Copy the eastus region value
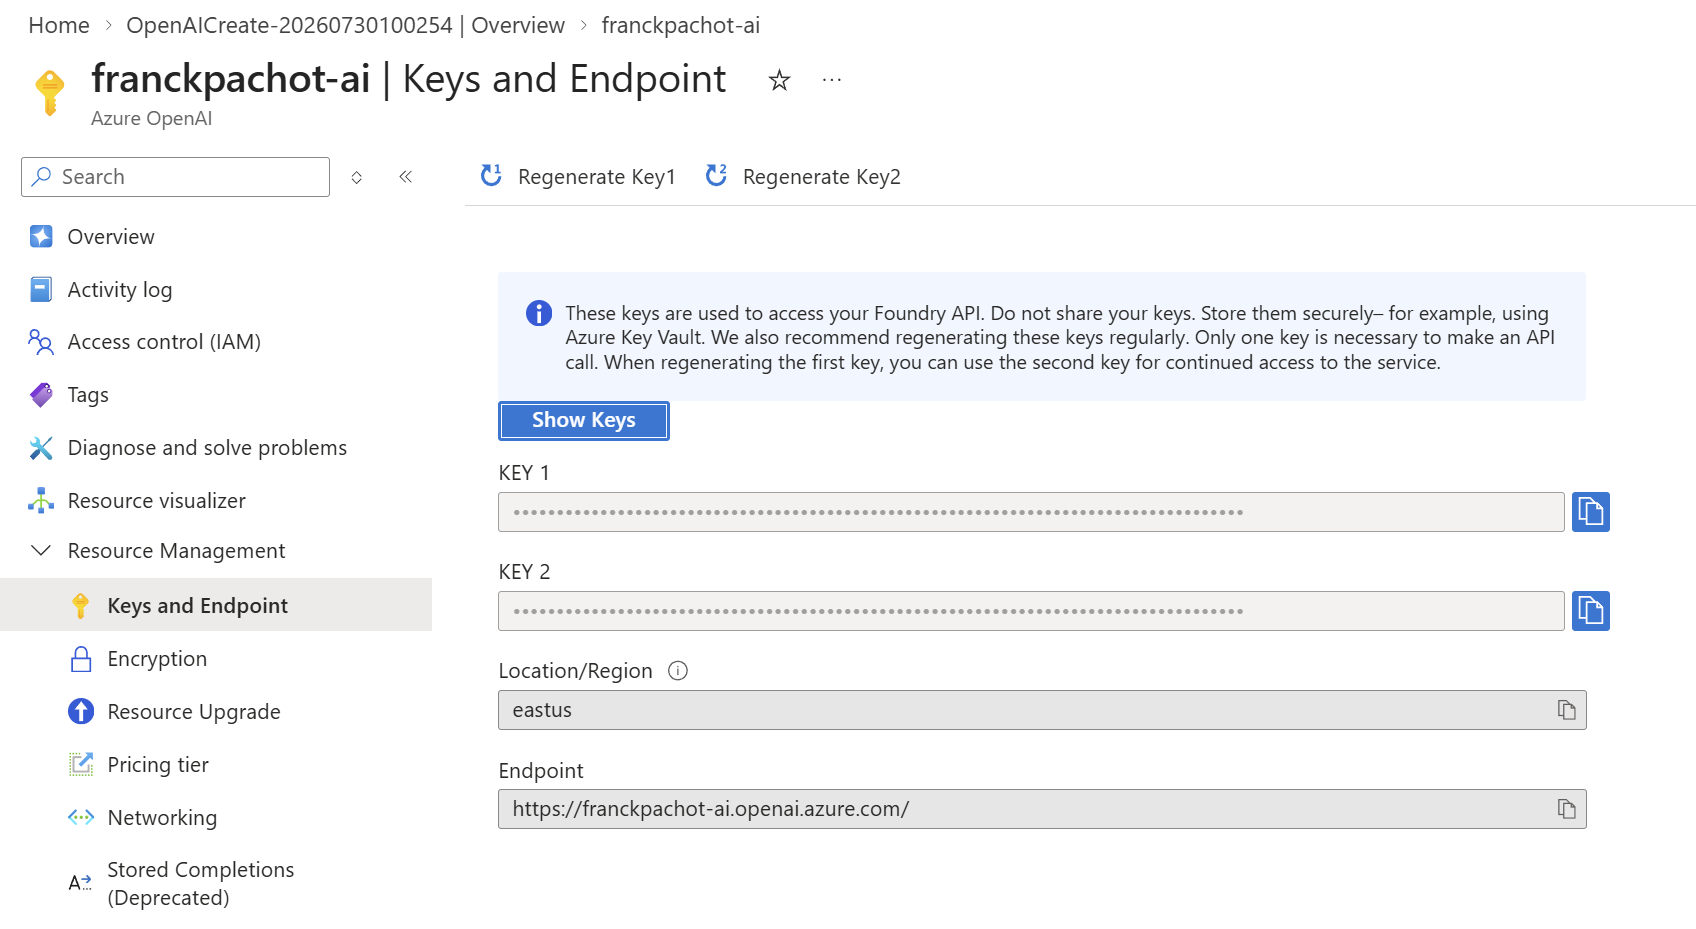 point(1567,710)
